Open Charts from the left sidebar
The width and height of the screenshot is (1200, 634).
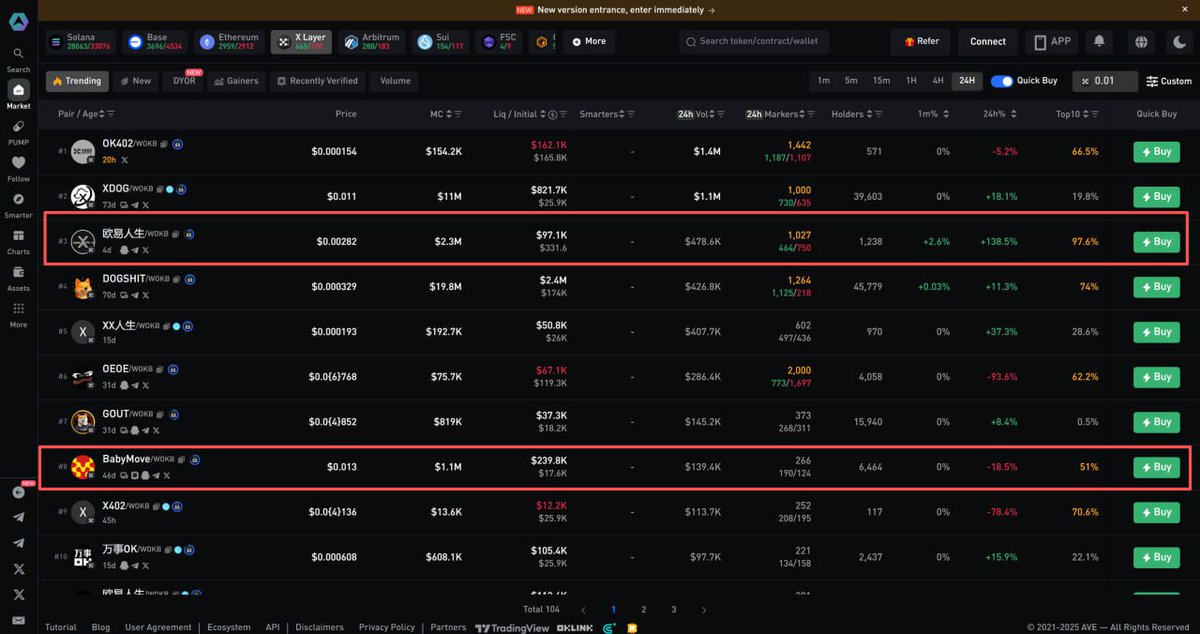18,241
